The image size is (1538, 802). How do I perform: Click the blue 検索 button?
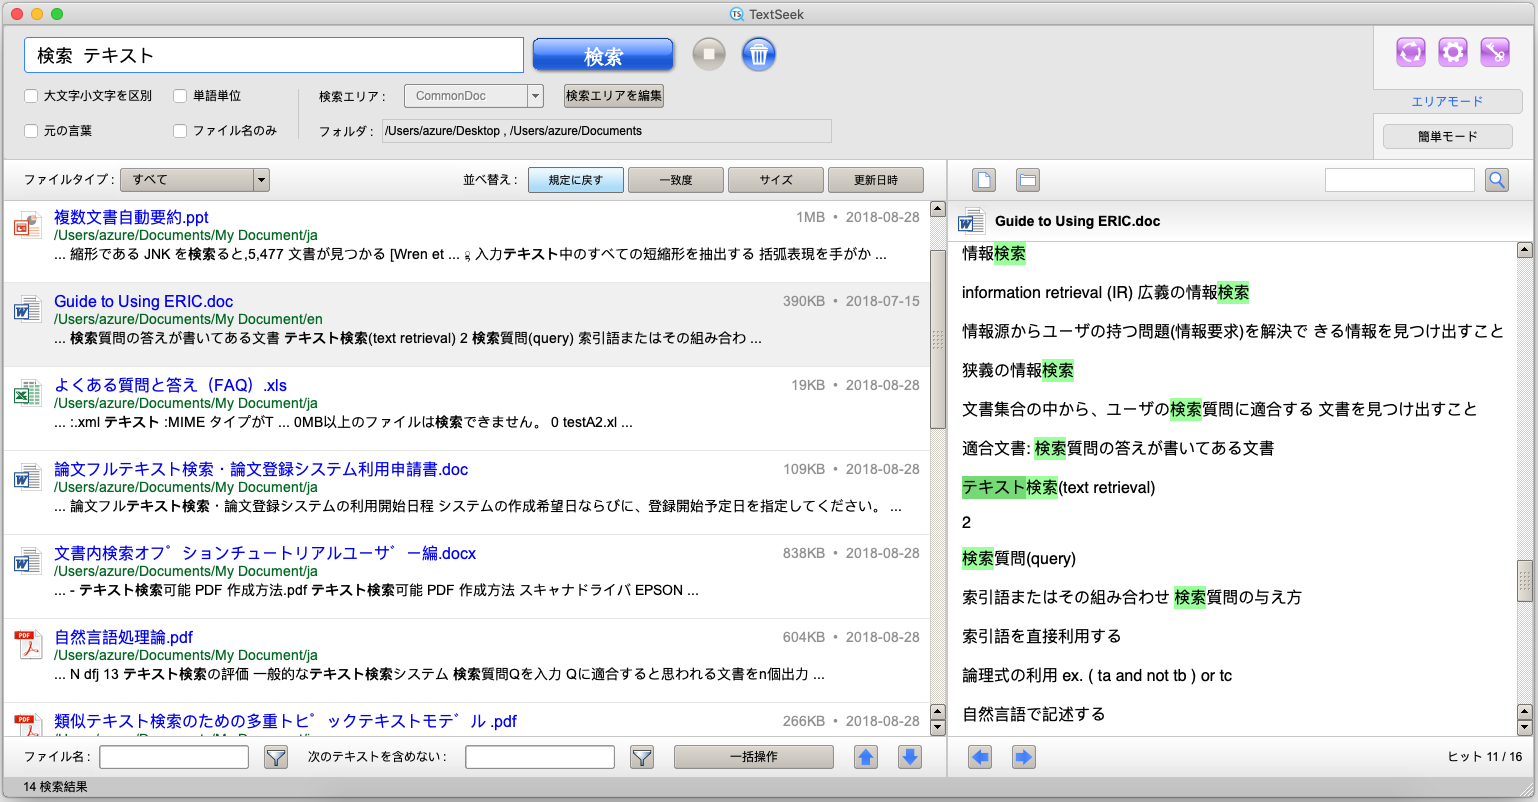click(x=602, y=55)
